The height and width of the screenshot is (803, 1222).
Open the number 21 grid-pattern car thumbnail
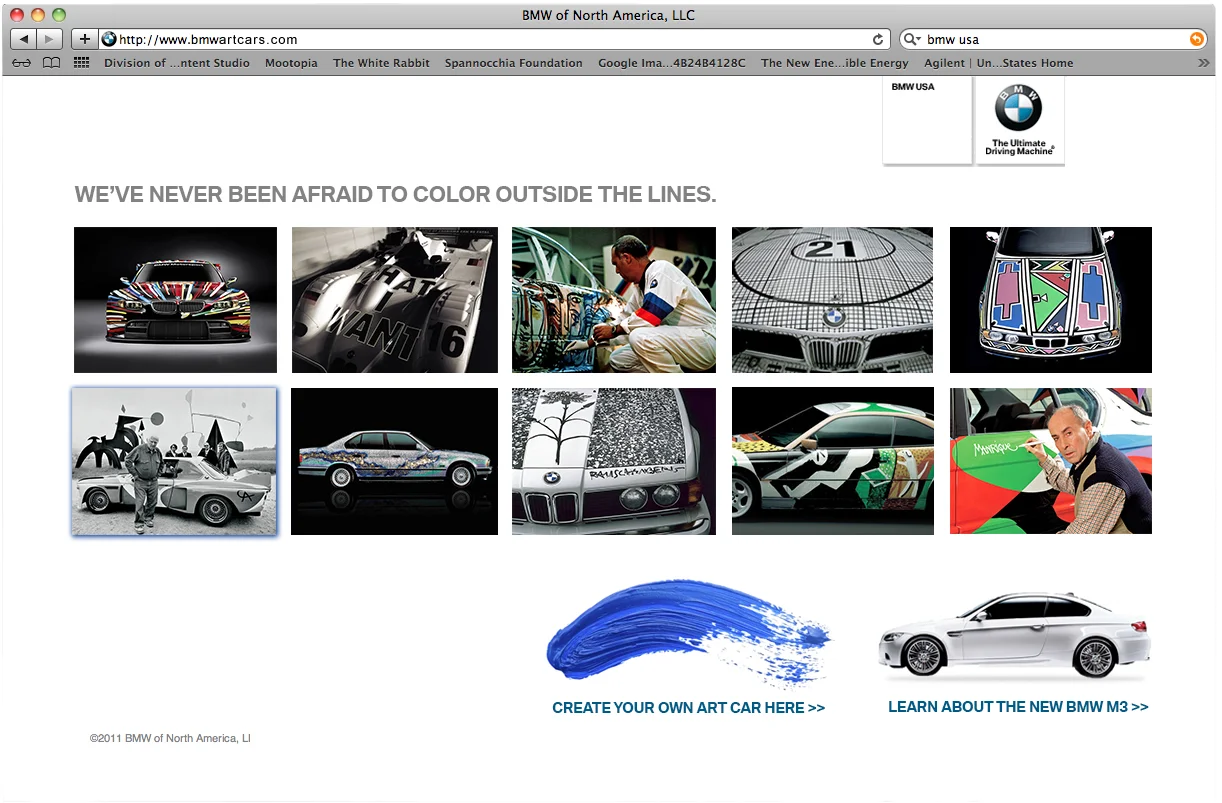point(832,300)
